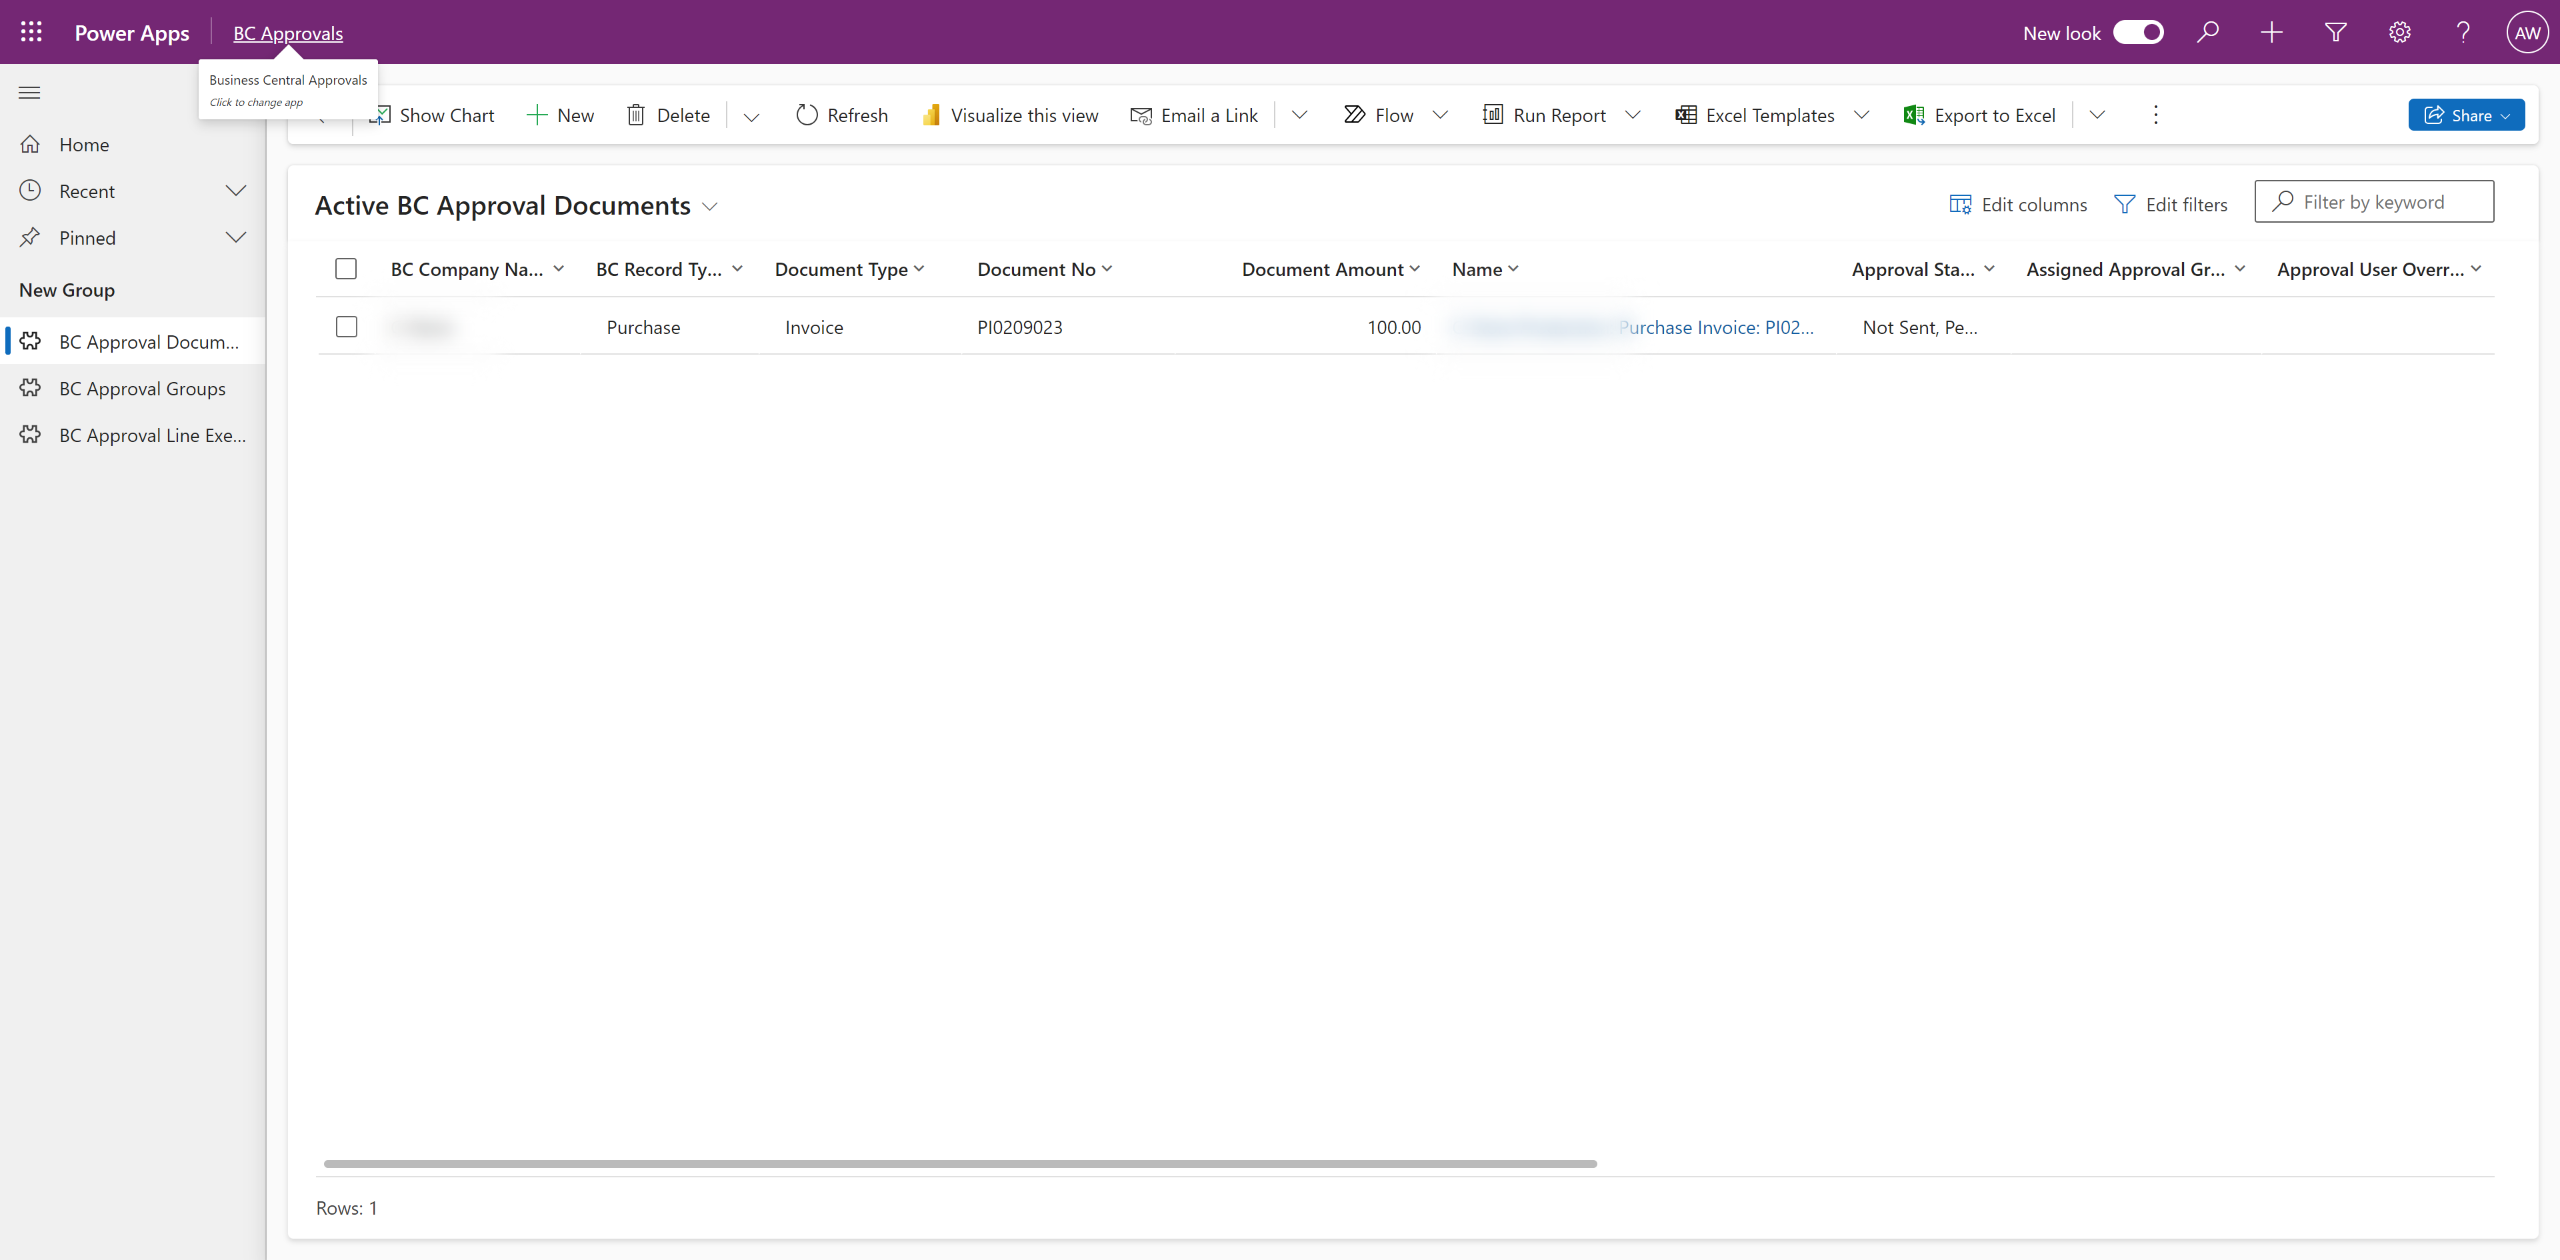Check the select-all header checkbox
This screenshot has width=2560, height=1260.
[346, 269]
